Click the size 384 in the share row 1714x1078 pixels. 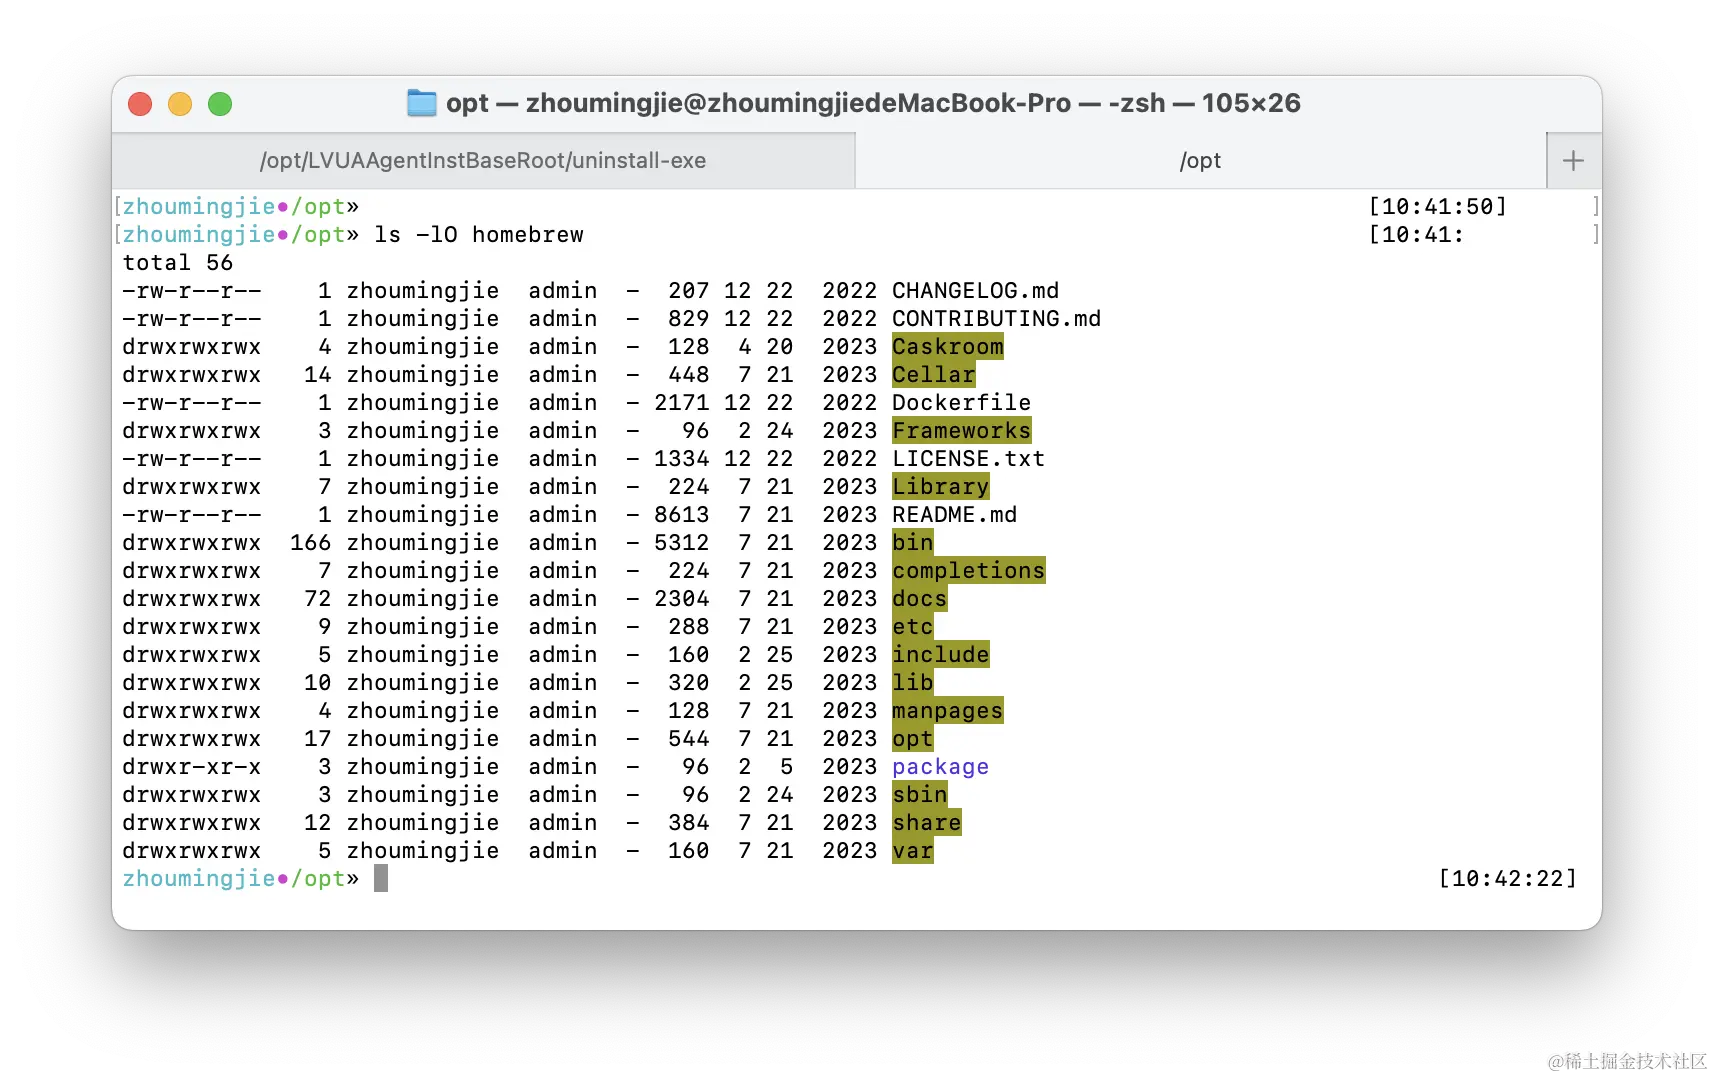point(689,823)
